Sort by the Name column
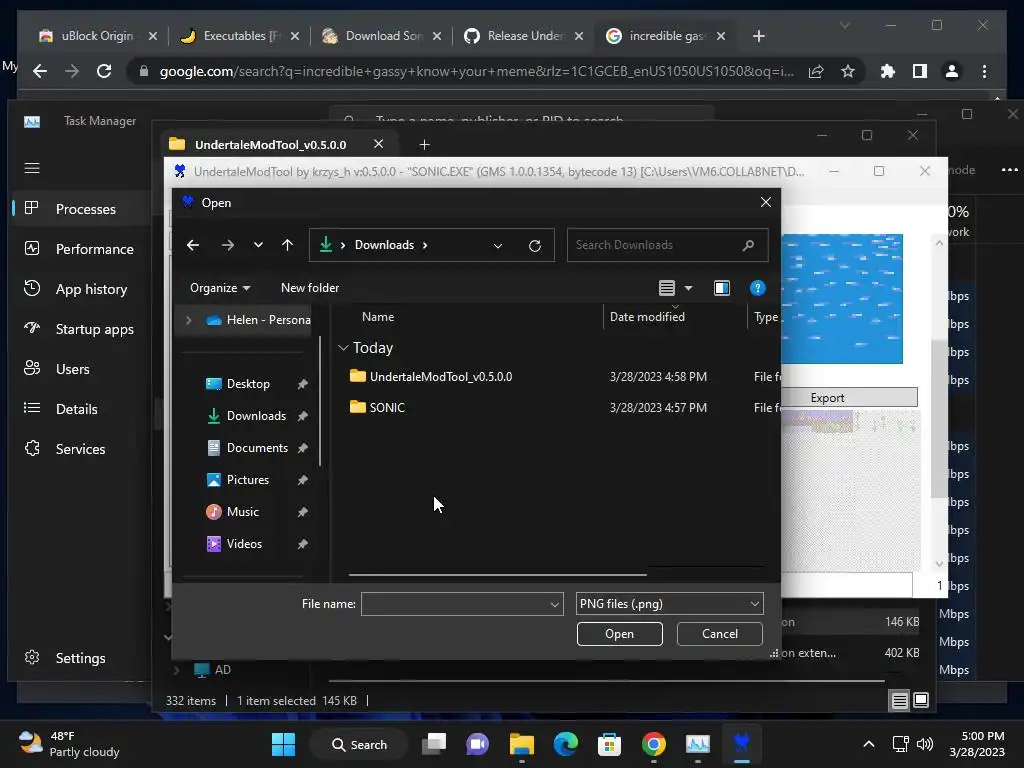 [377, 317]
